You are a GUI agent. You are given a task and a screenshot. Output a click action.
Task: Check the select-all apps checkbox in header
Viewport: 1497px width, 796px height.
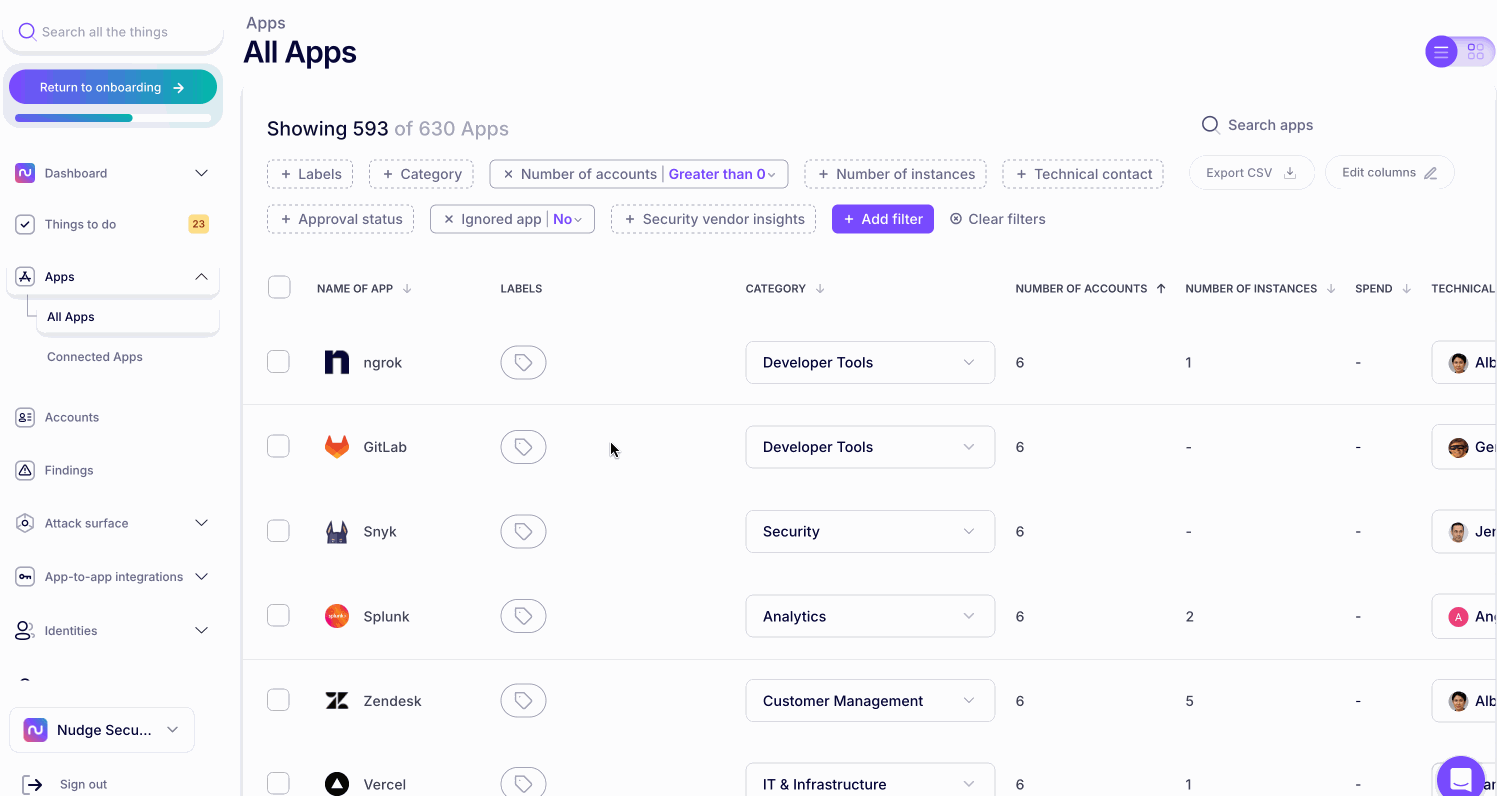point(279,288)
